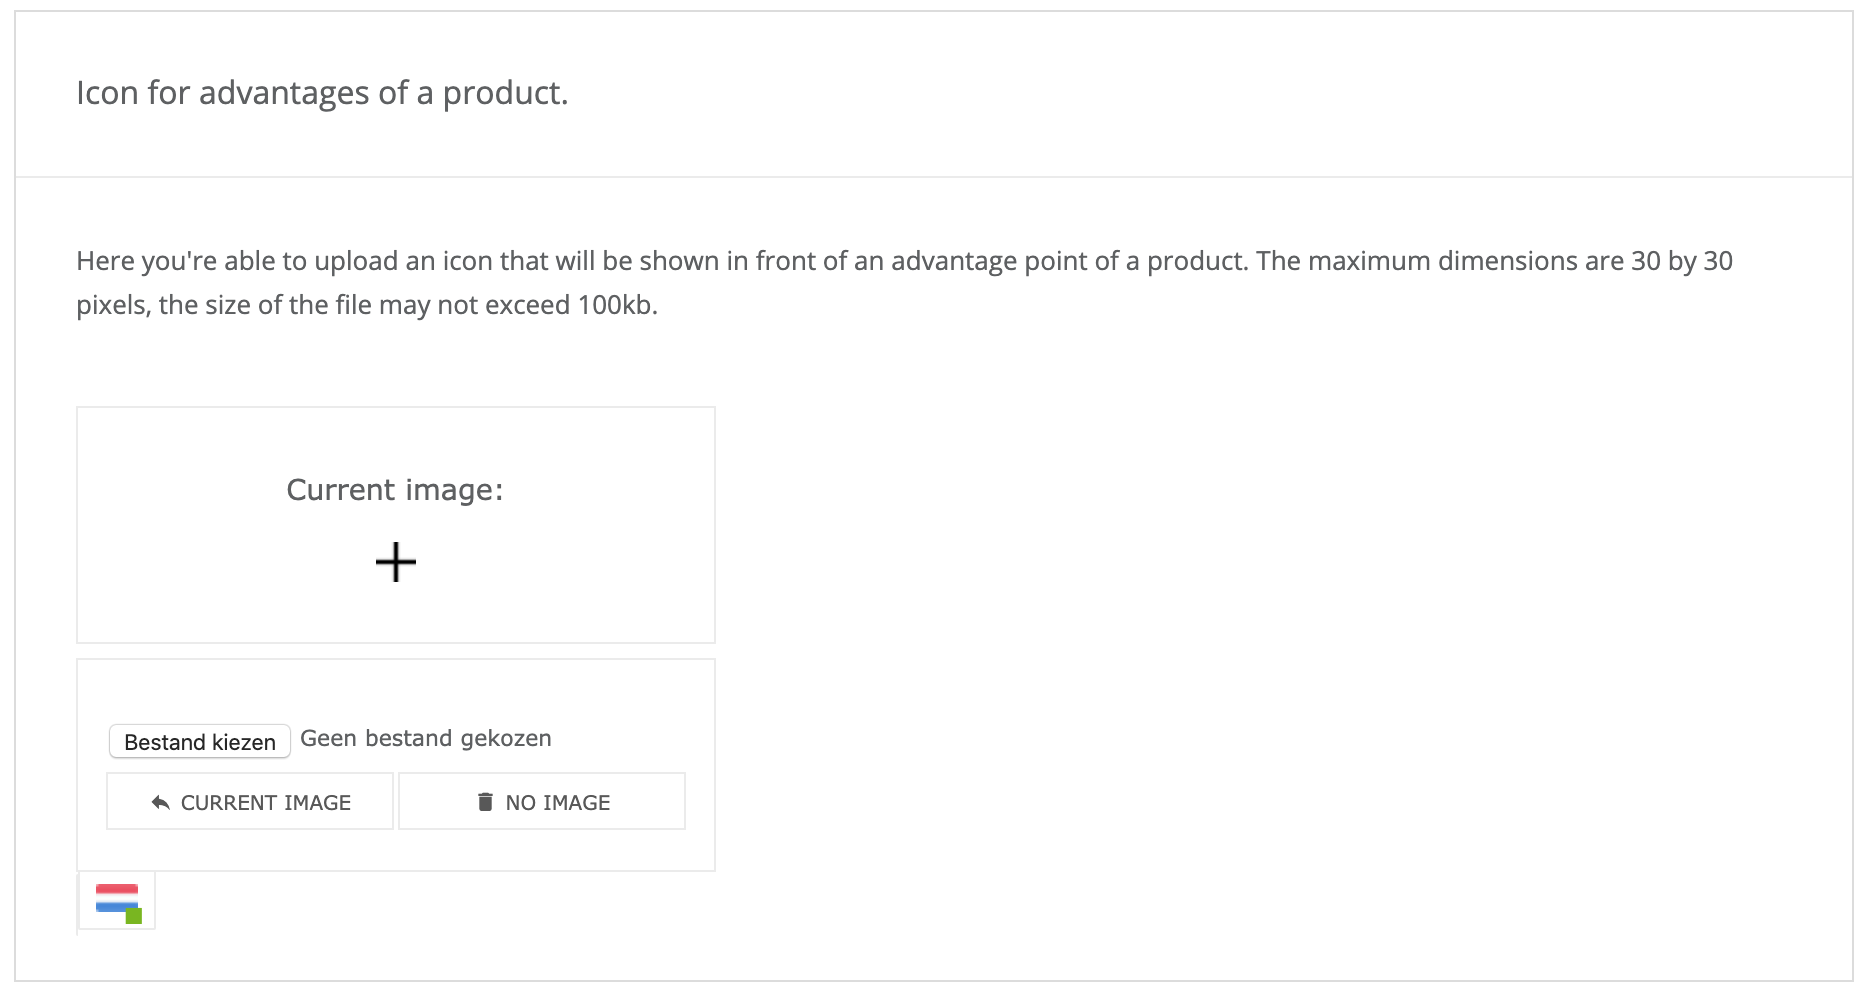Click the upload description paragraph text
Image resolution: width=1870 pixels, height=992 pixels.
click(x=660, y=262)
